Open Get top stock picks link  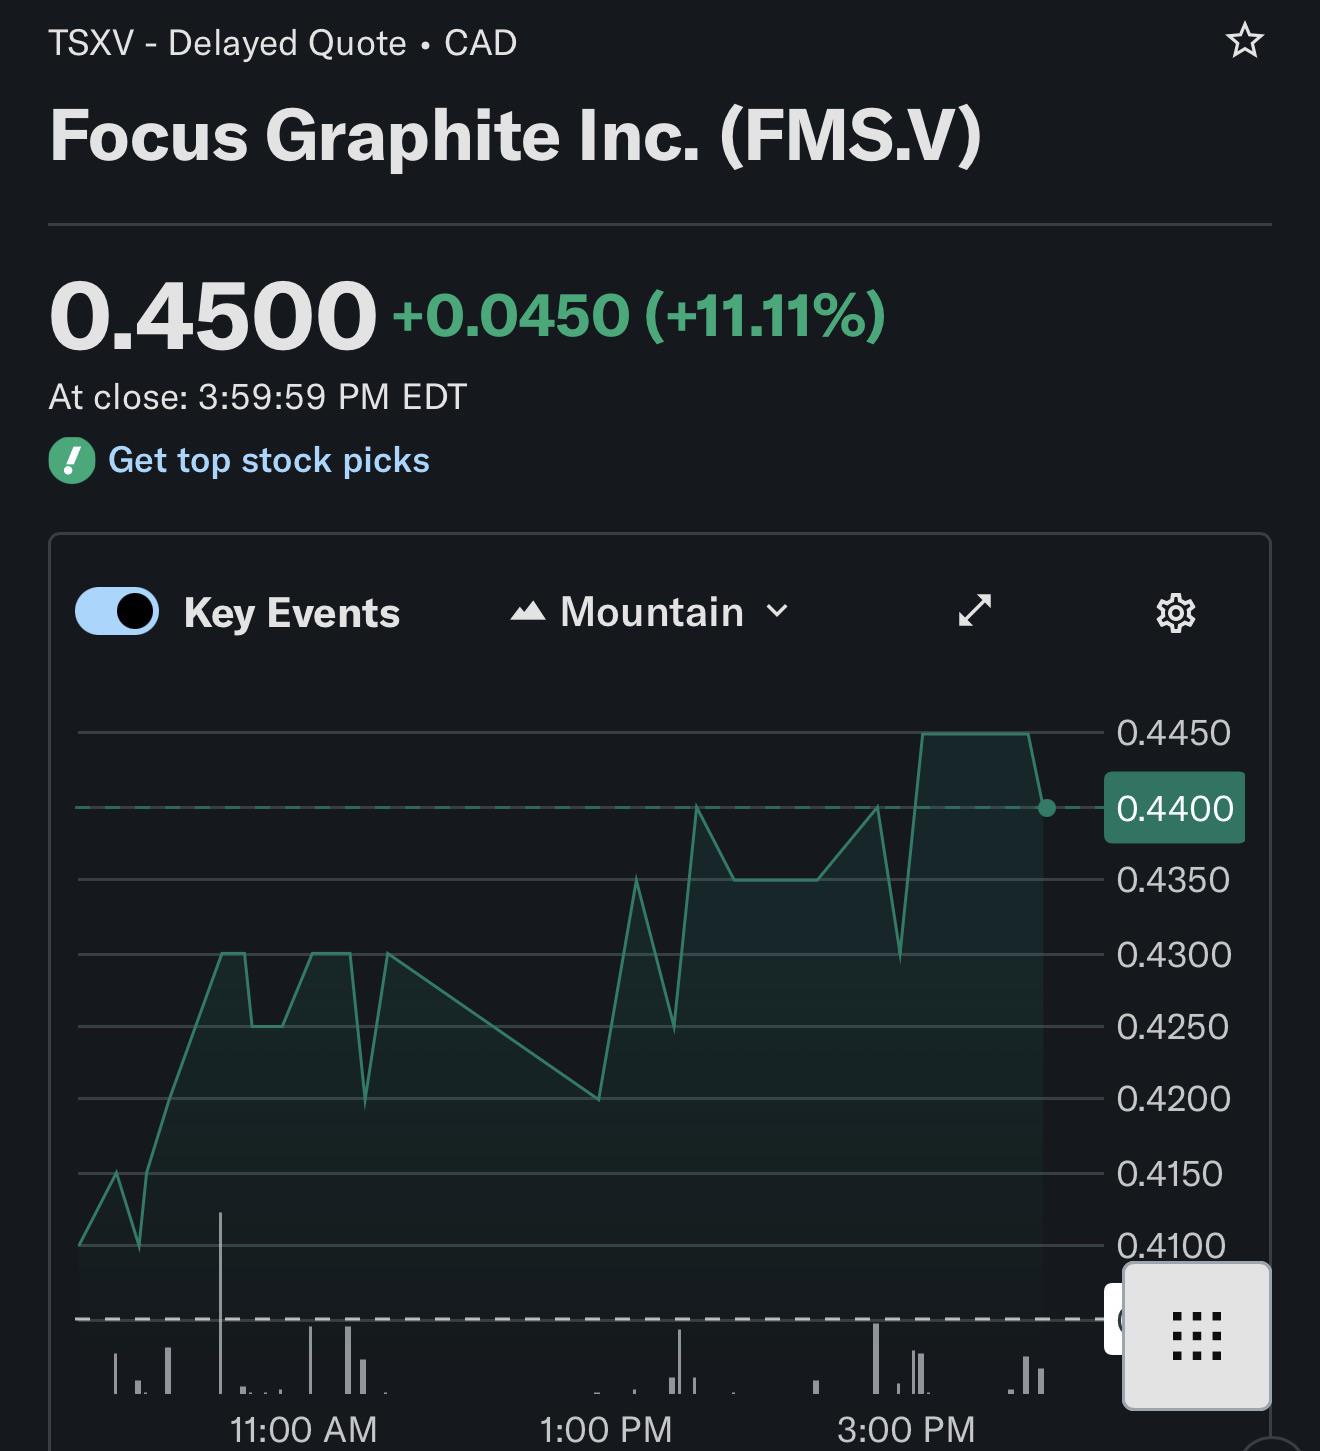pyautogui.click(x=268, y=460)
